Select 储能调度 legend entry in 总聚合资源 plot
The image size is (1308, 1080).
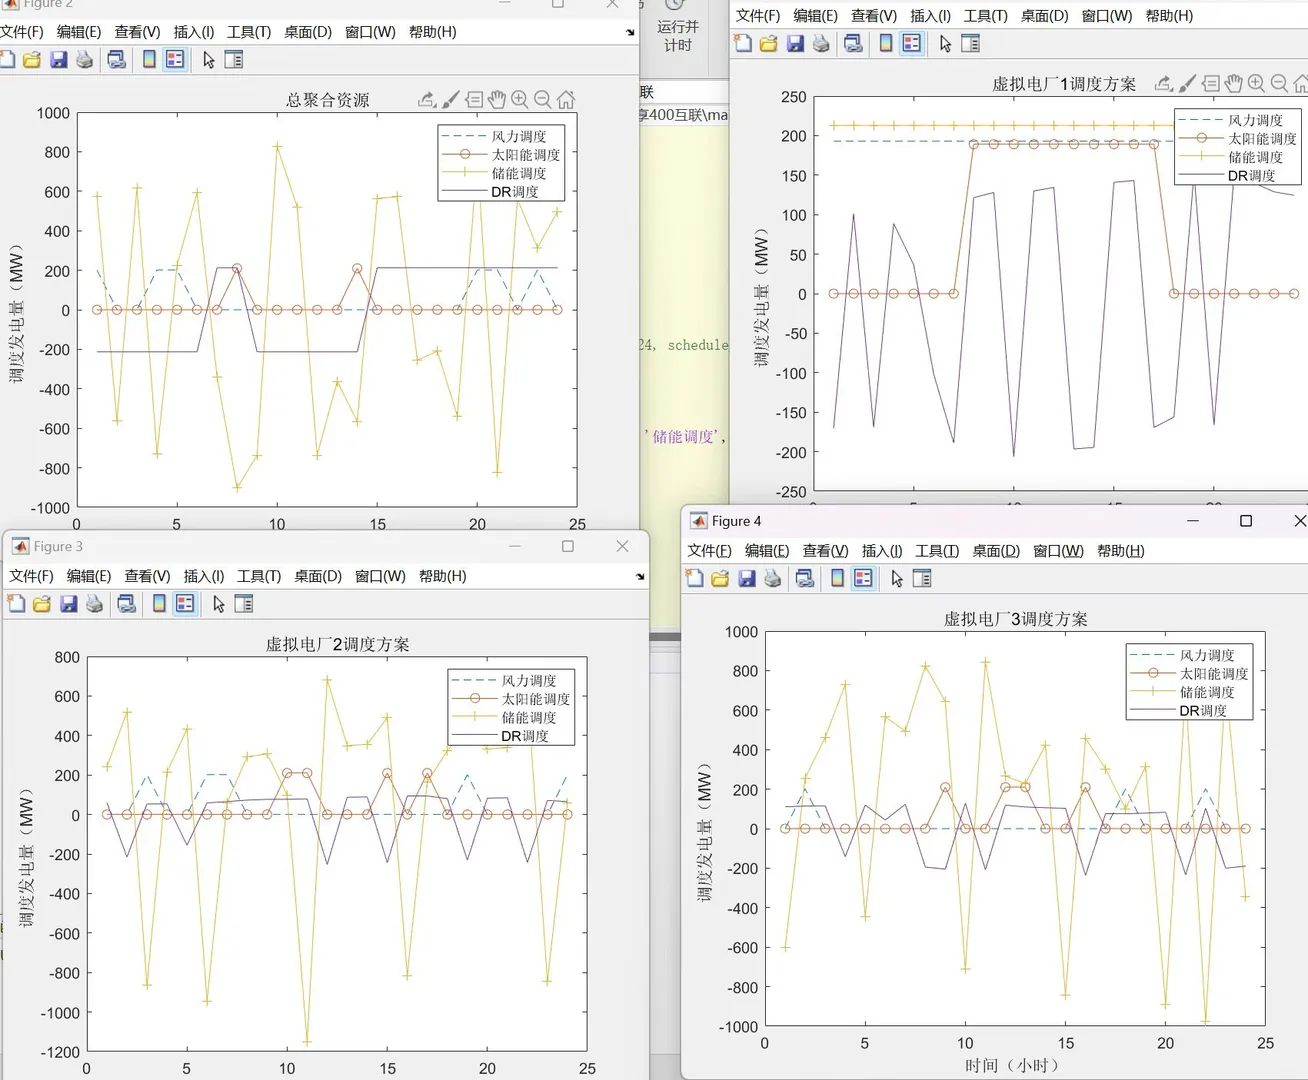tap(502, 173)
